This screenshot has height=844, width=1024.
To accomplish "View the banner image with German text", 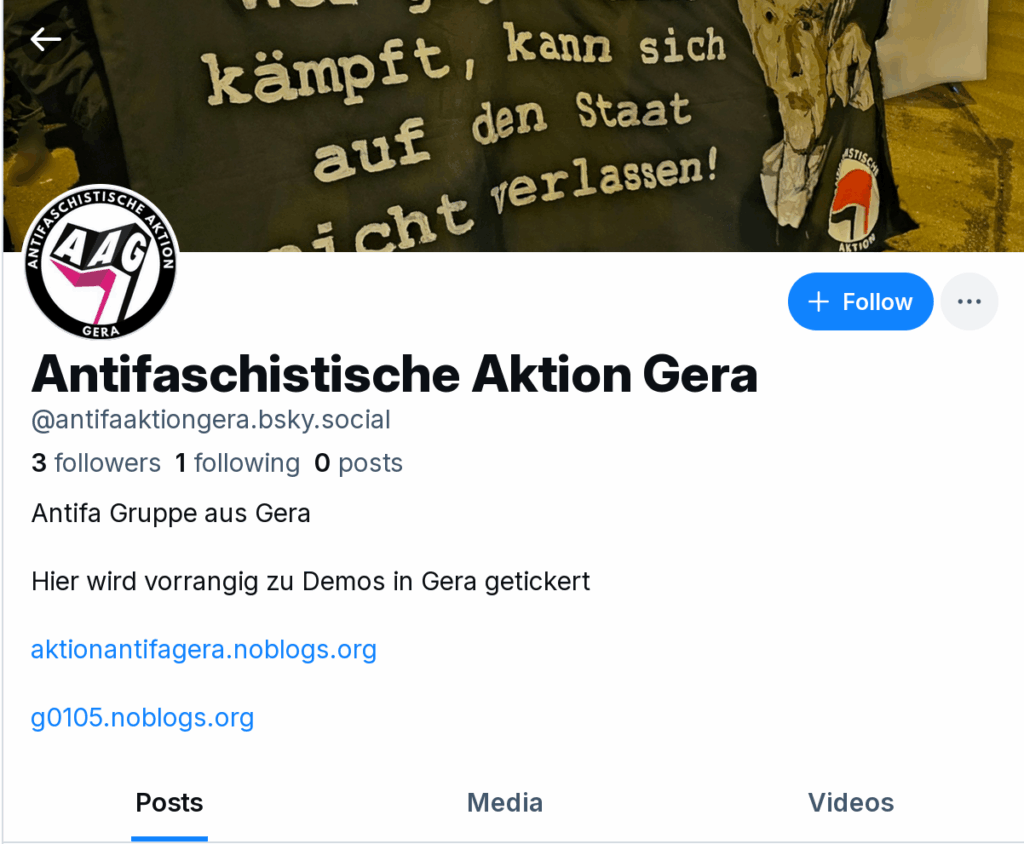I will (x=513, y=125).
